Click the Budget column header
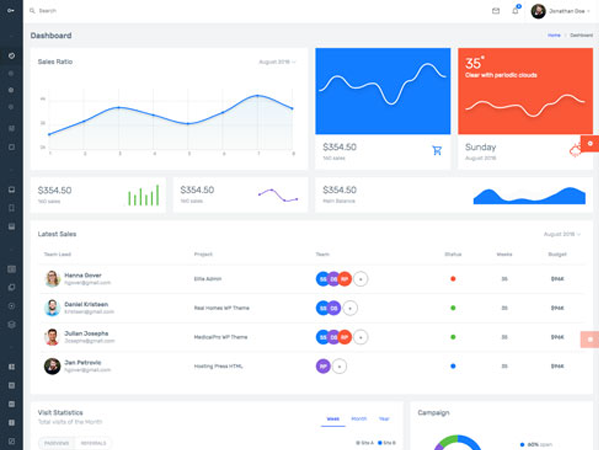This screenshot has height=450, width=600. (x=557, y=254)
